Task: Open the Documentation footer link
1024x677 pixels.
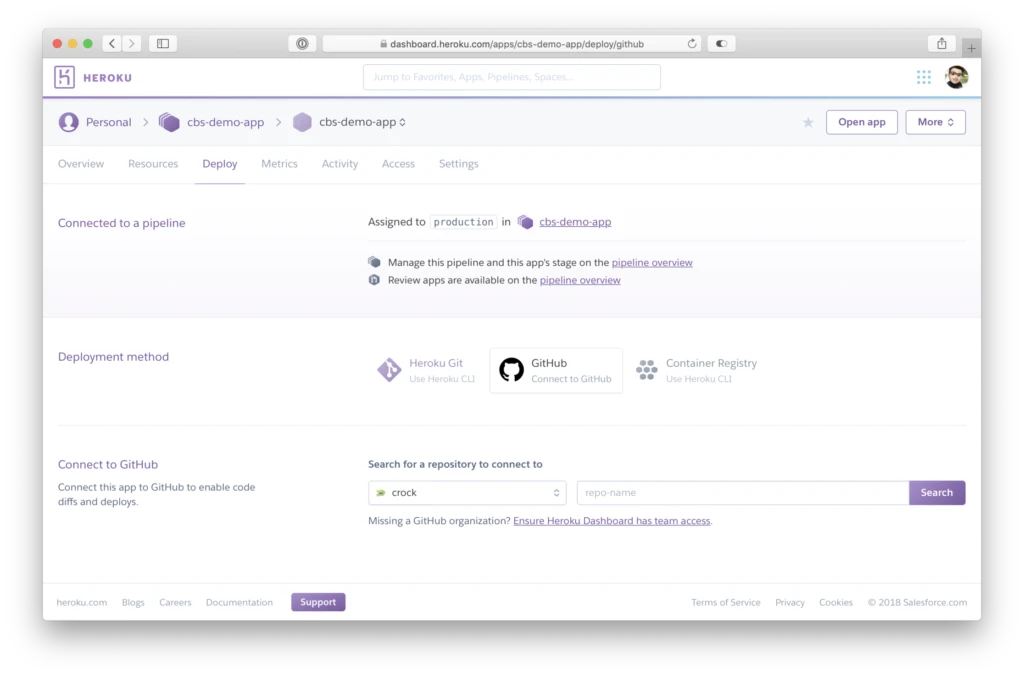Action: pos(239,603)
